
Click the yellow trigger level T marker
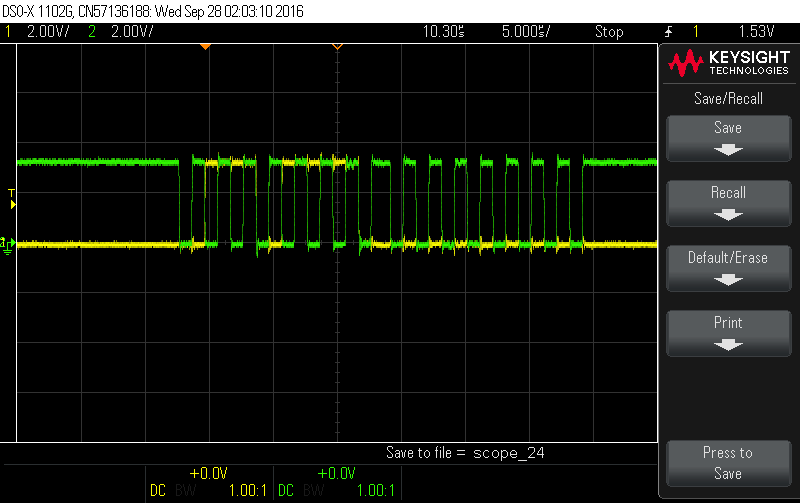coord(12,199)
